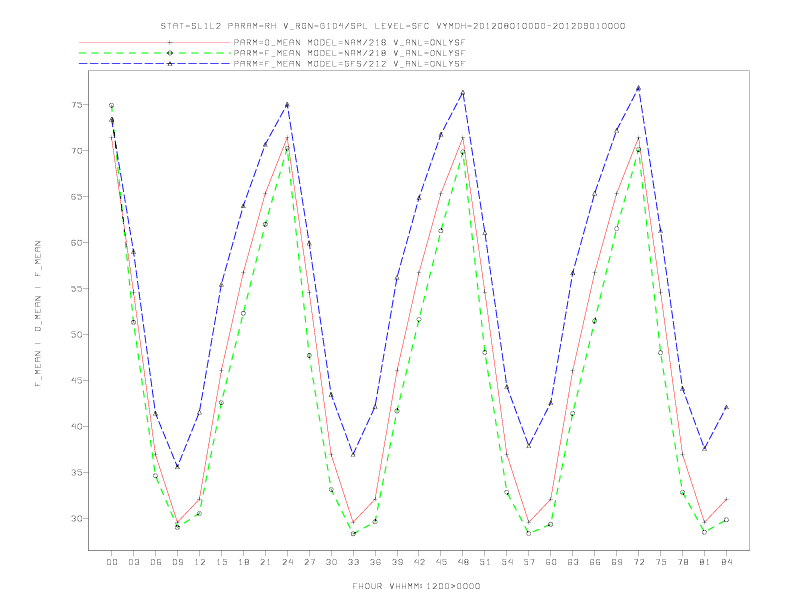Viewport: 792px width, 612px height.
Task: Click x-axis hour label 51
Action: point(485,562)
